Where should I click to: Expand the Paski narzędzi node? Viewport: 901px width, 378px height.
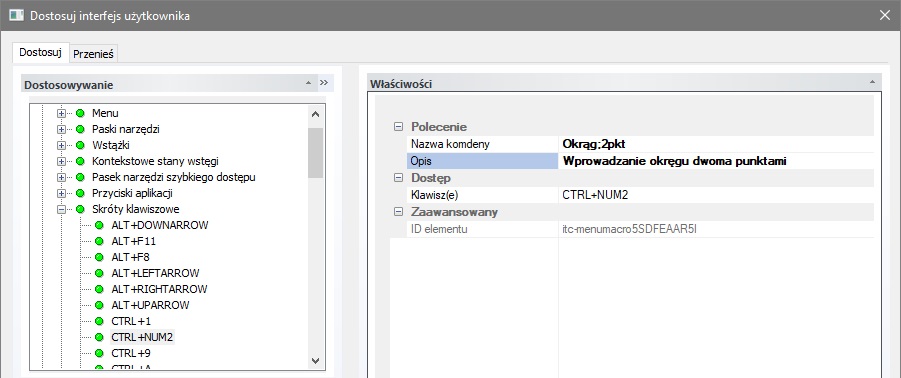61,129
